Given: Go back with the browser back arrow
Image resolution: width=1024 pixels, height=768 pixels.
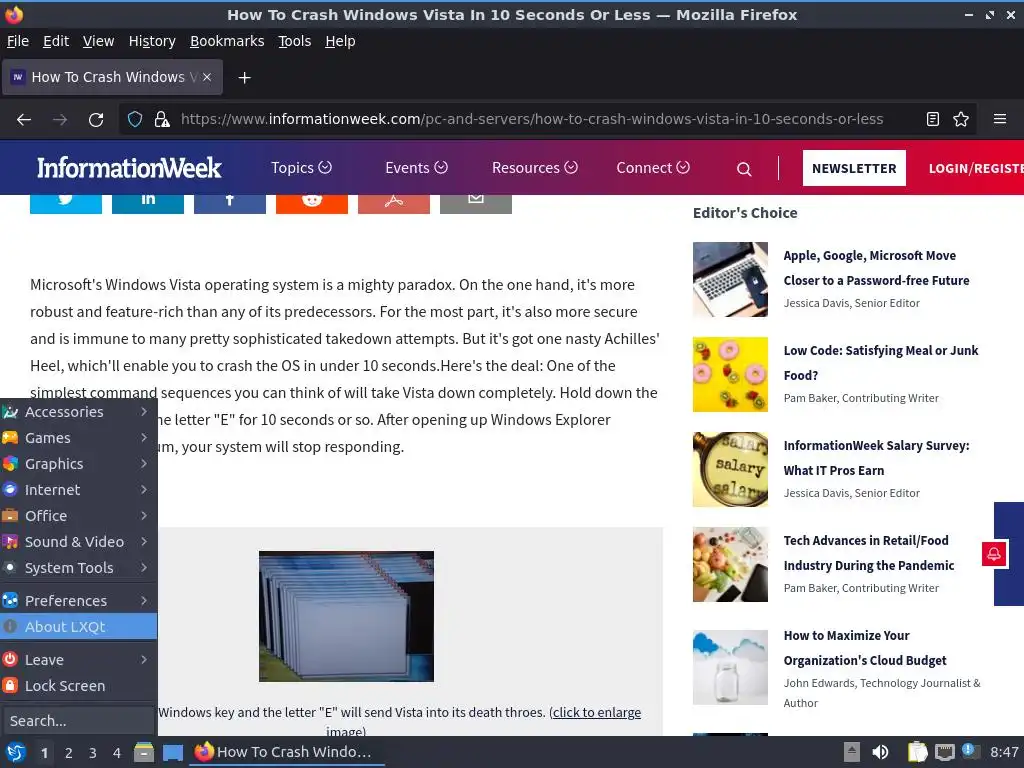Looking at the screenshot, I should coord(24,120).
